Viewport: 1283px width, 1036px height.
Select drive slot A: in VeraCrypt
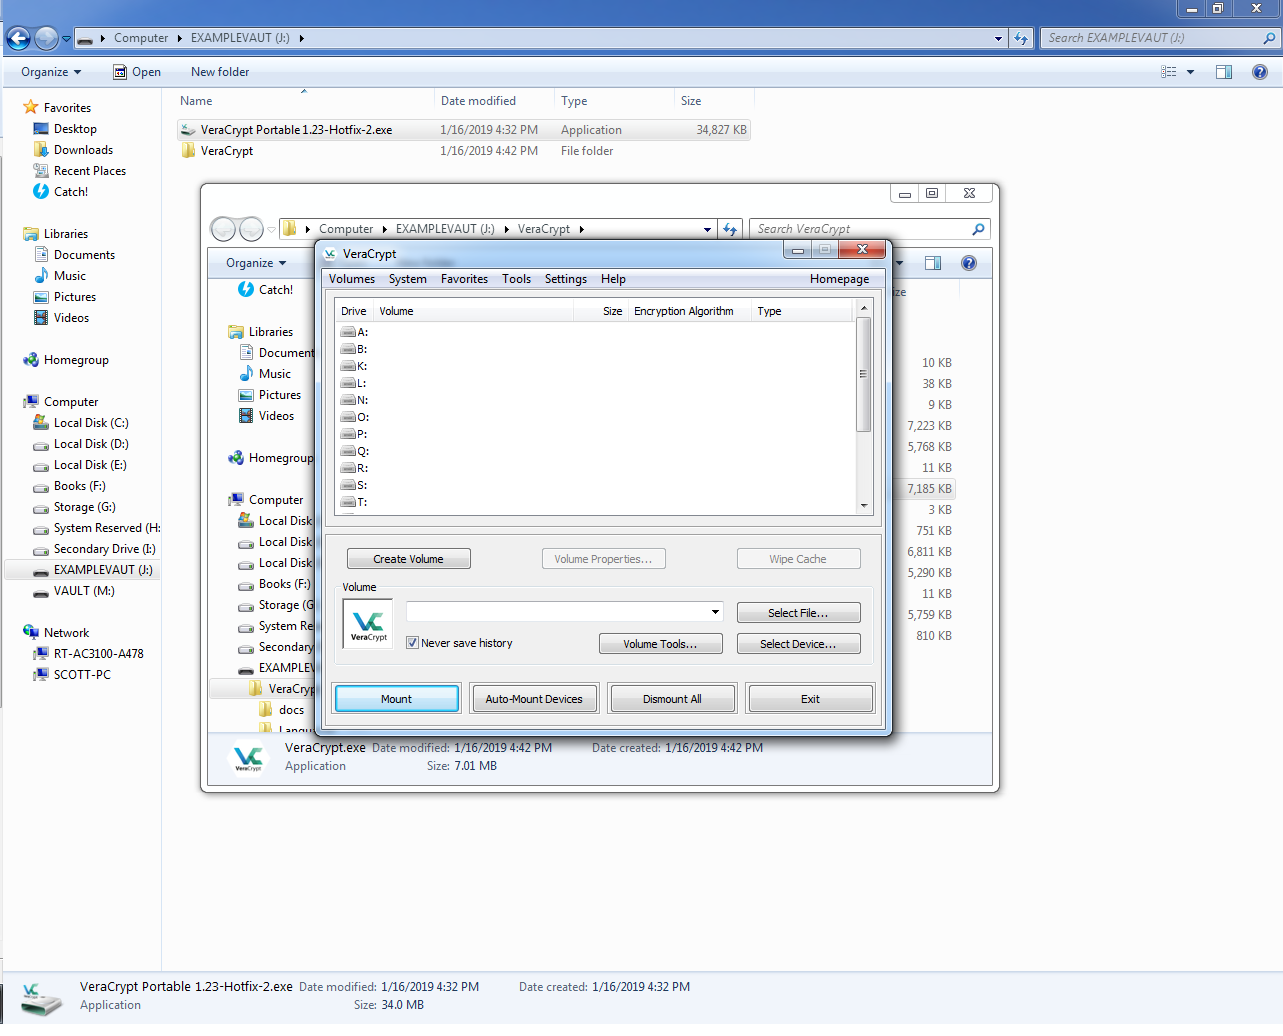355,332
